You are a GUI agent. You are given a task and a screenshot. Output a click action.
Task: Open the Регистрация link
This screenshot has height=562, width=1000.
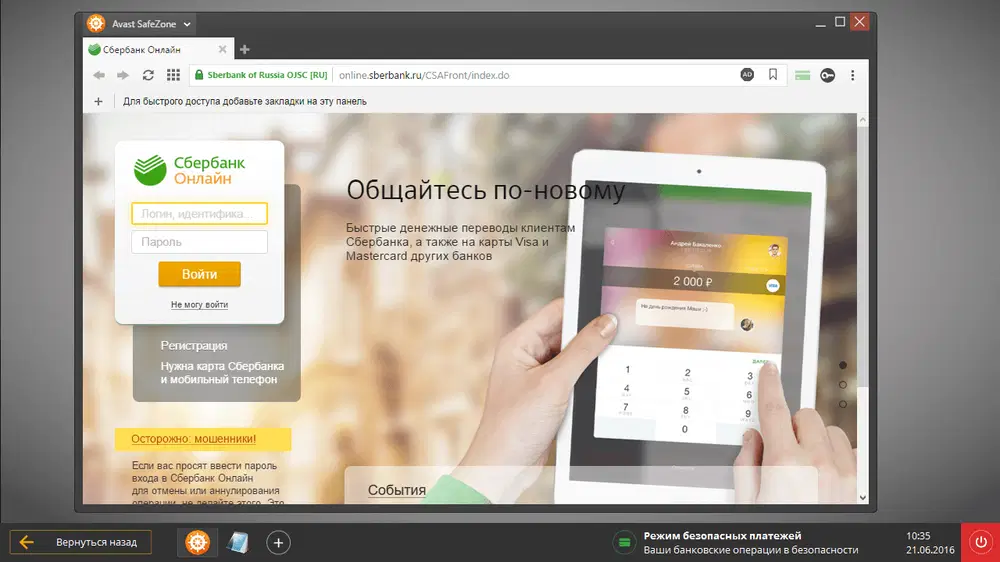pyautogui.click(x=194, y=346)
